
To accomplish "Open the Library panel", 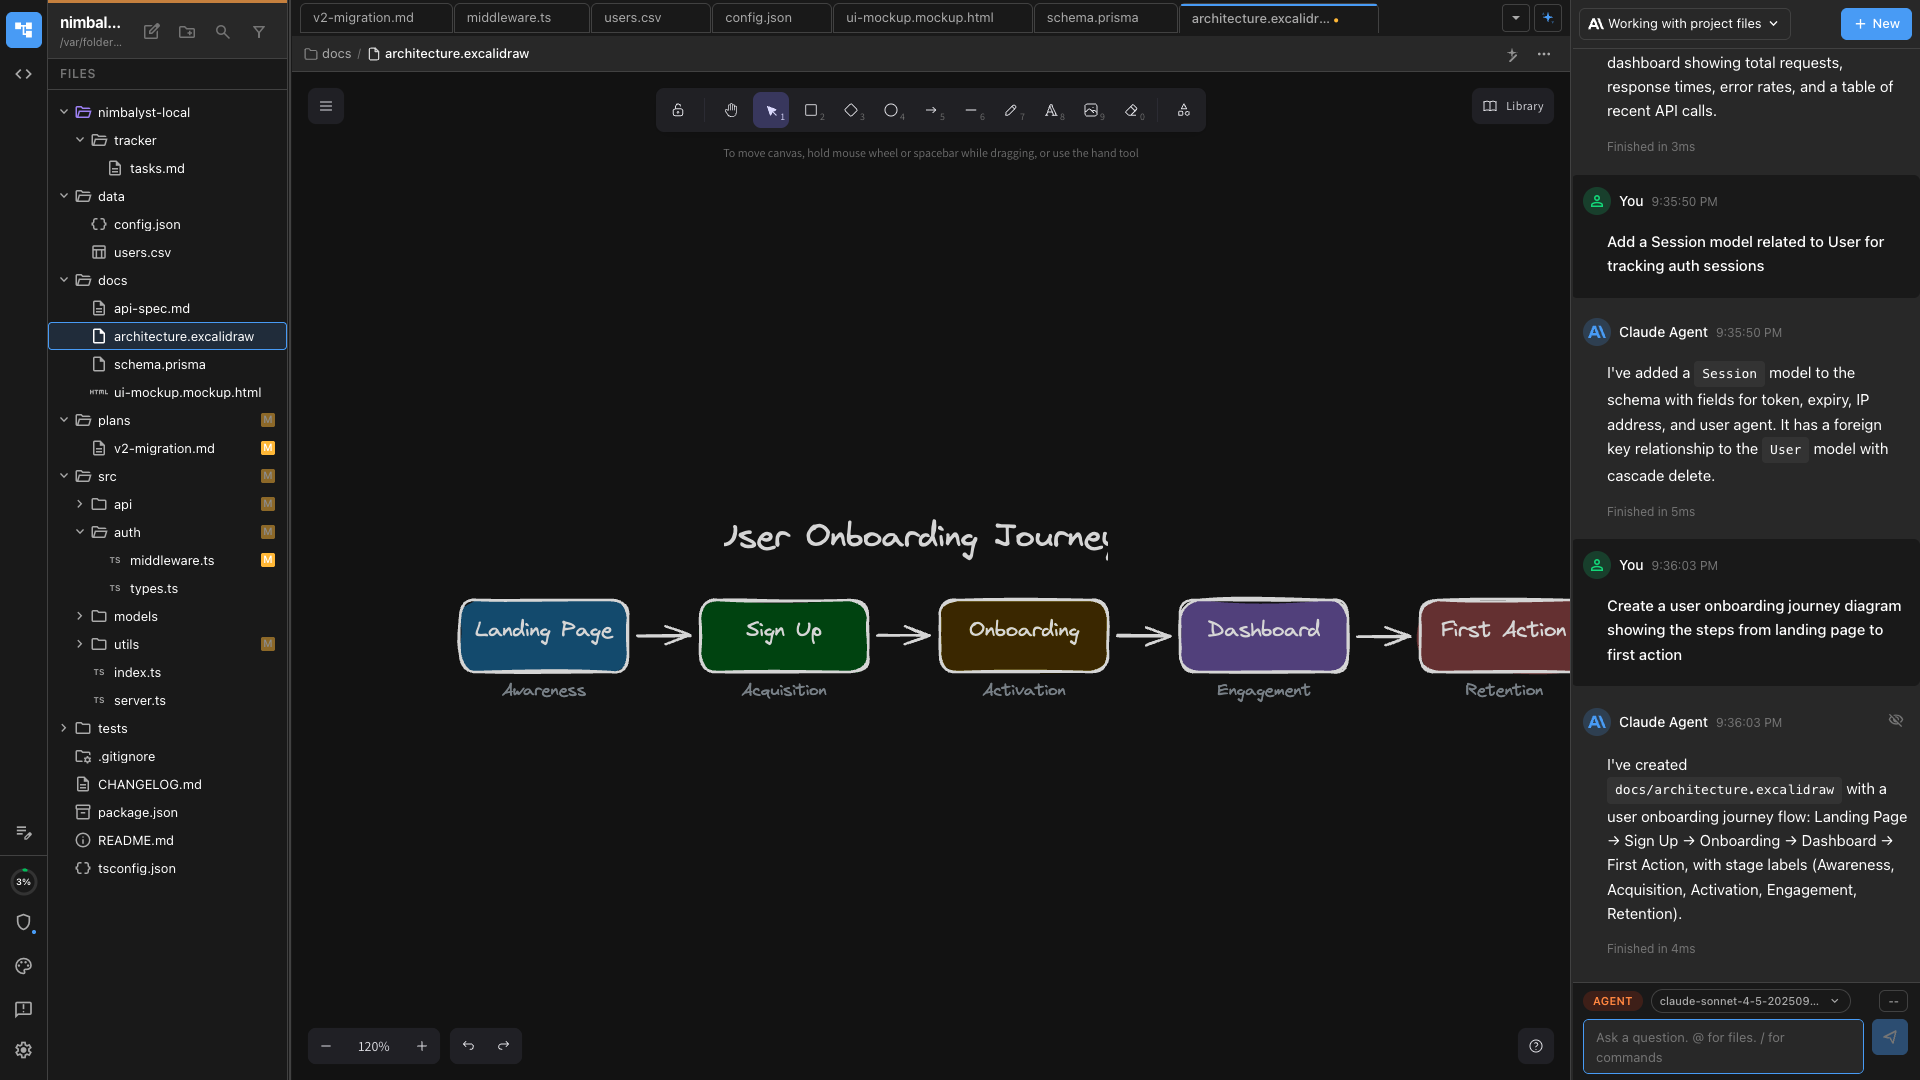I will click(x=1511, y=106).
